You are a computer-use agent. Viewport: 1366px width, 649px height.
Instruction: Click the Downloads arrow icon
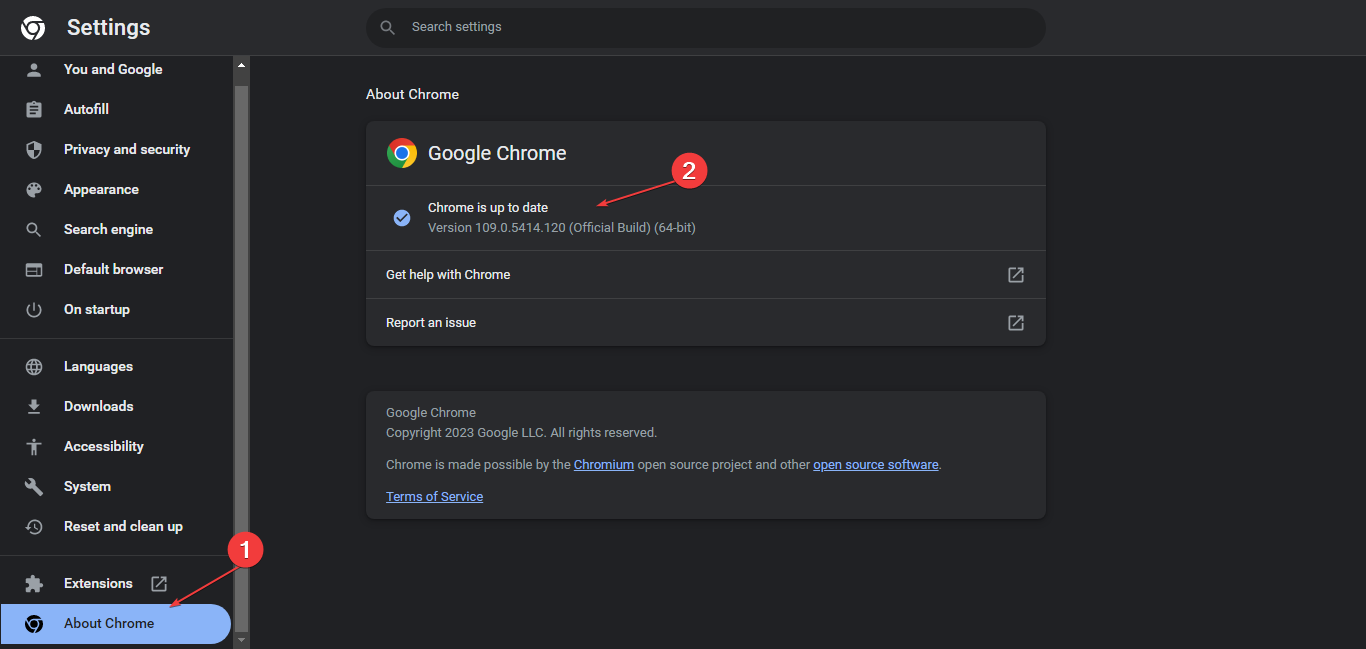click(x=34, y=406)
